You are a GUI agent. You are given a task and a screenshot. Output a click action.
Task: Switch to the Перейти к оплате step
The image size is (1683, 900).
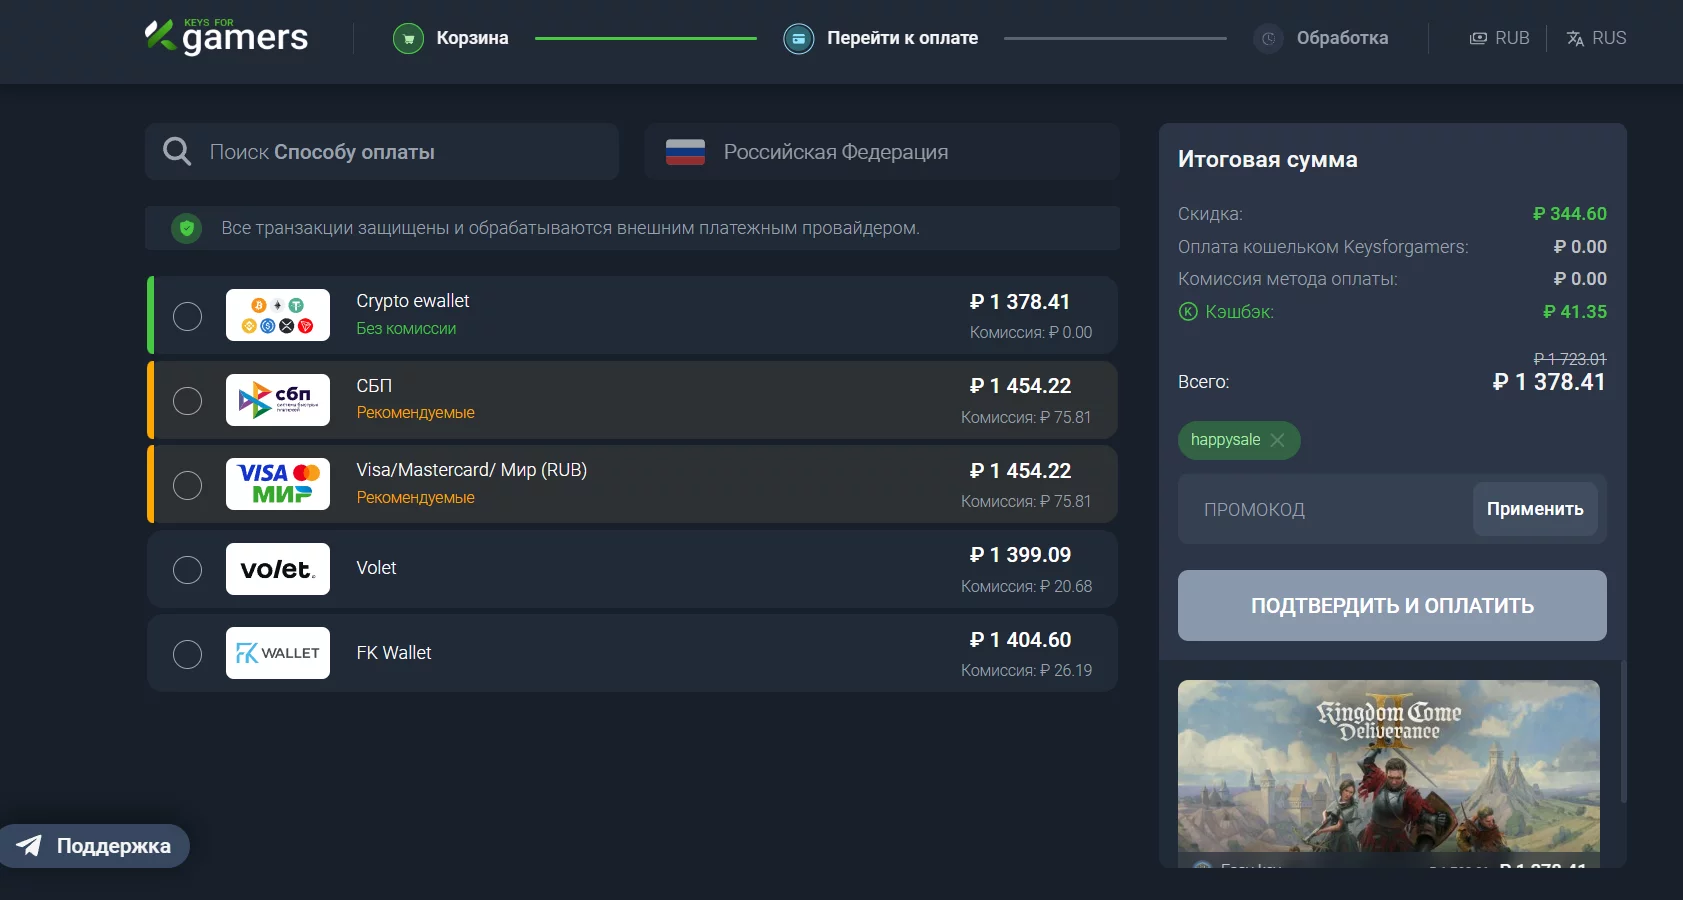click(x=902, y=38)
